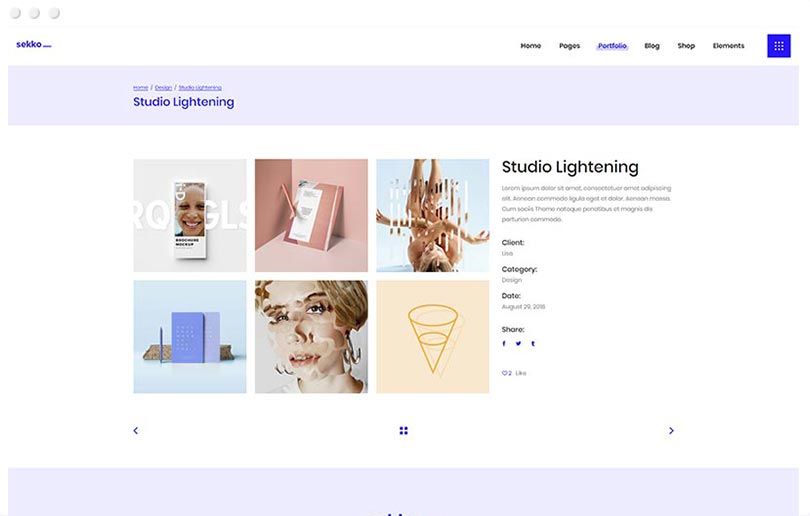
Task: Open the Home menu
Action: [x=530, y=46]
